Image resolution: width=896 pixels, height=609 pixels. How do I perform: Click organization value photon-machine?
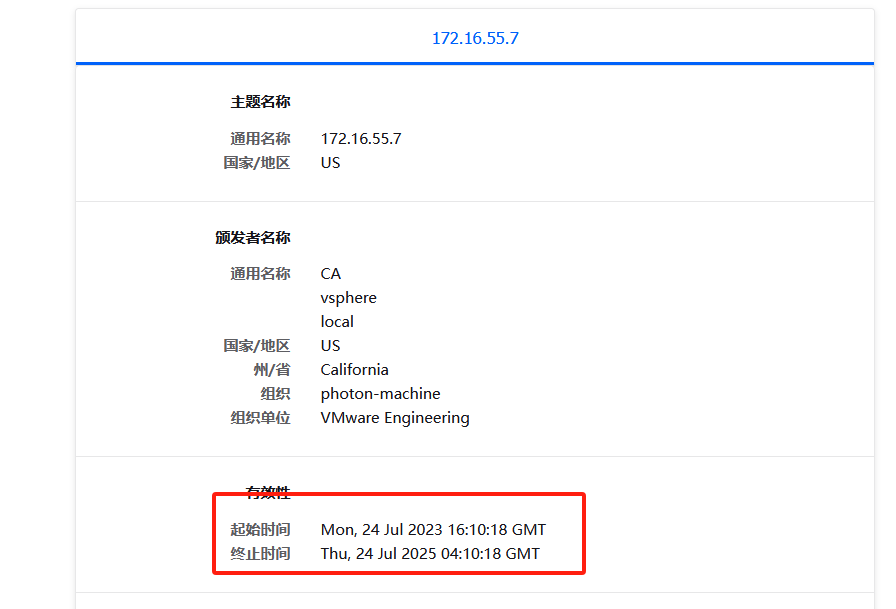pos(381,394)
